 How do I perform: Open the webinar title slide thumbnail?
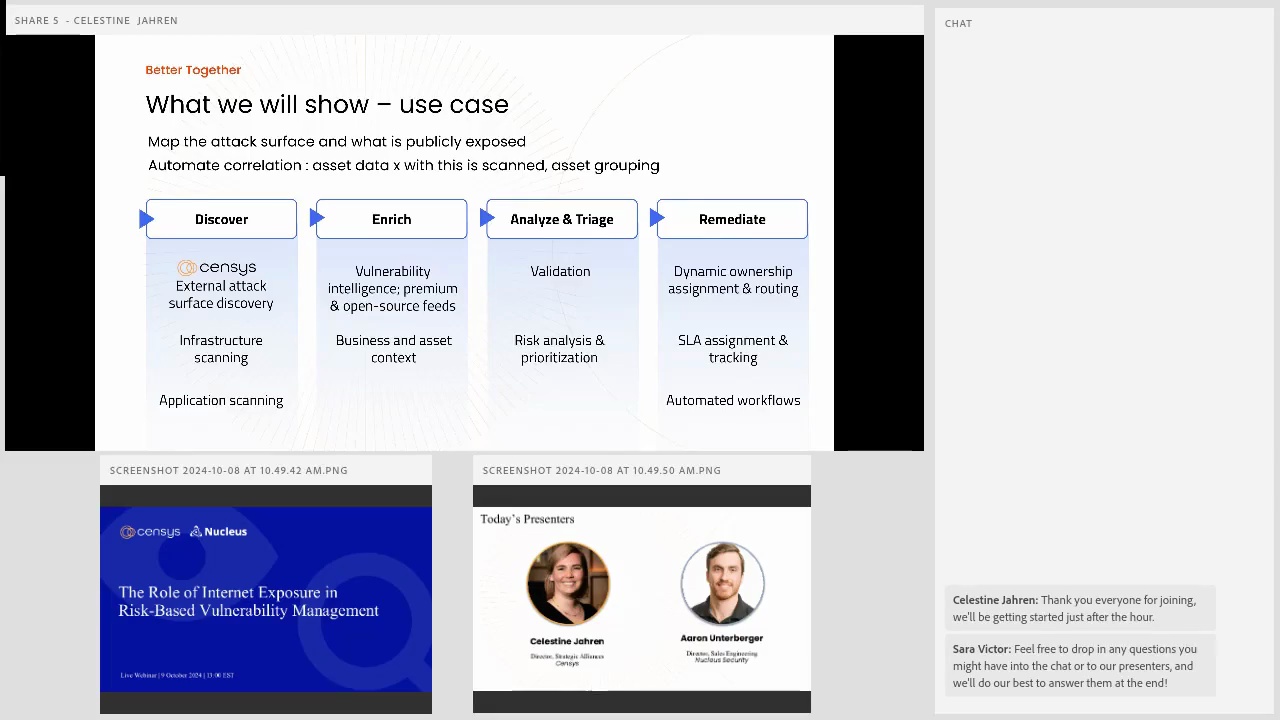(266, 599)
